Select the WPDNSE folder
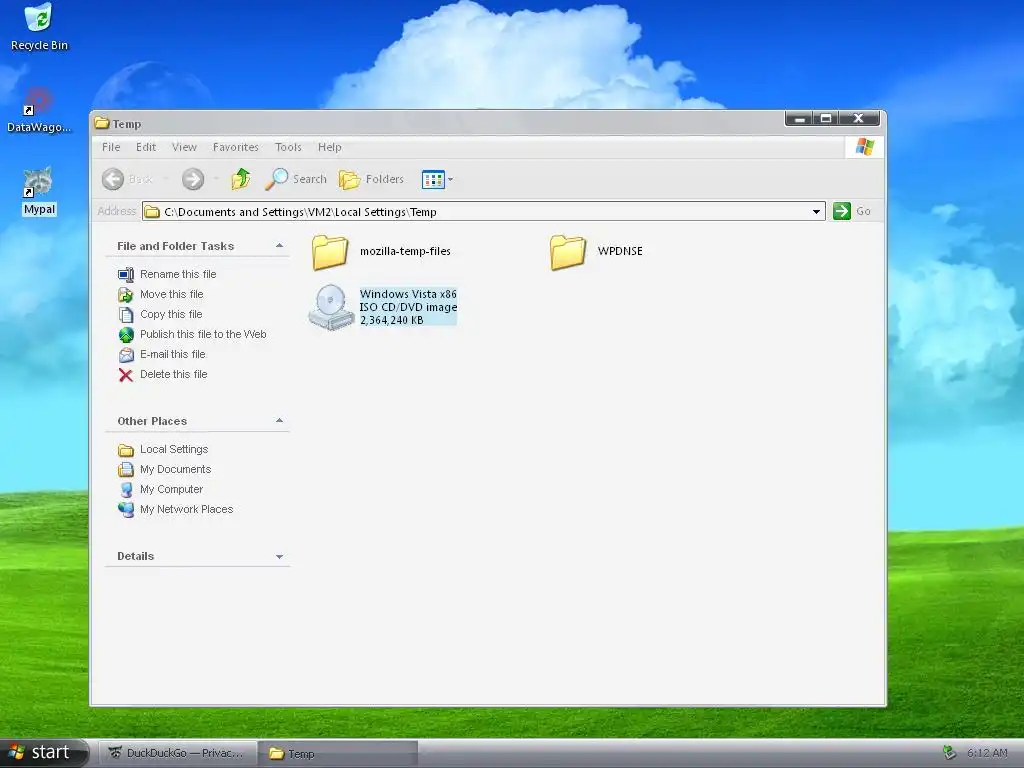 pos(596,251)
